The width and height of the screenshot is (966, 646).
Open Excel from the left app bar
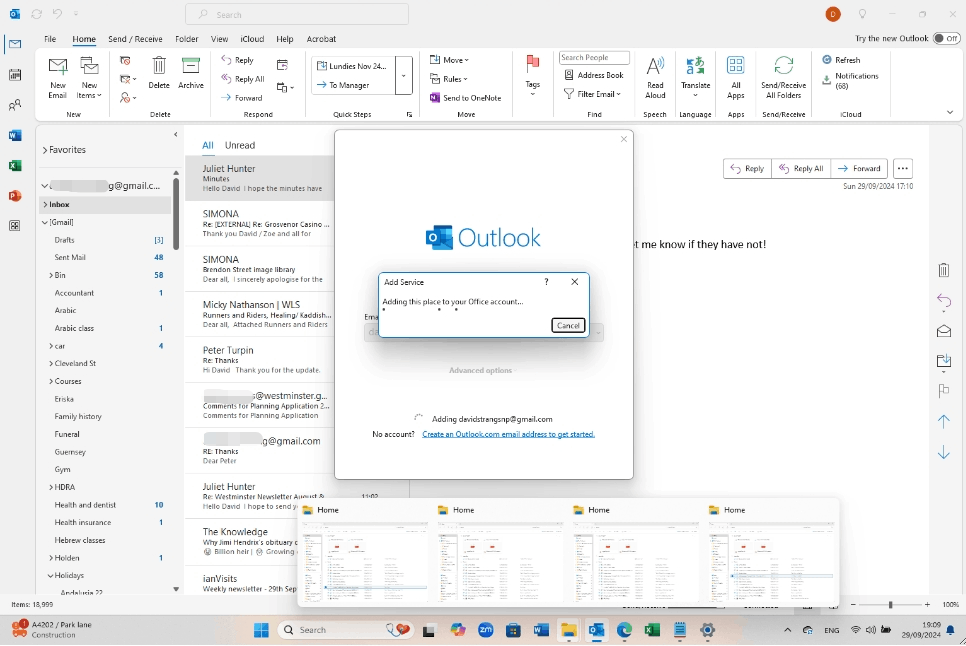coord(15,166)
